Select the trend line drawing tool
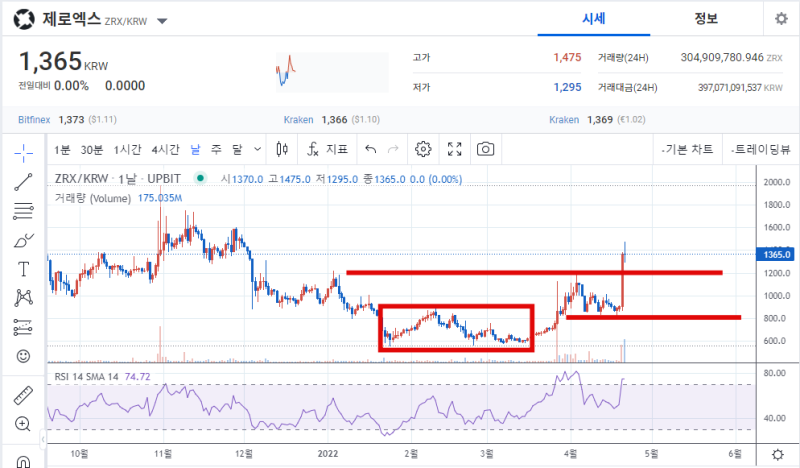Screen dimensions: 800x468 (x=23, y=182)
